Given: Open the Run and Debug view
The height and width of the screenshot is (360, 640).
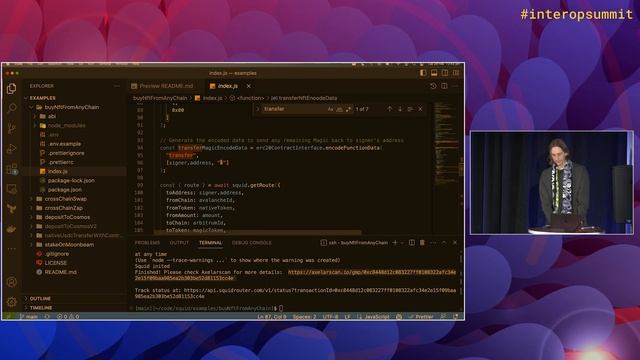Looking at the screenshot, I should pos(11,148).
